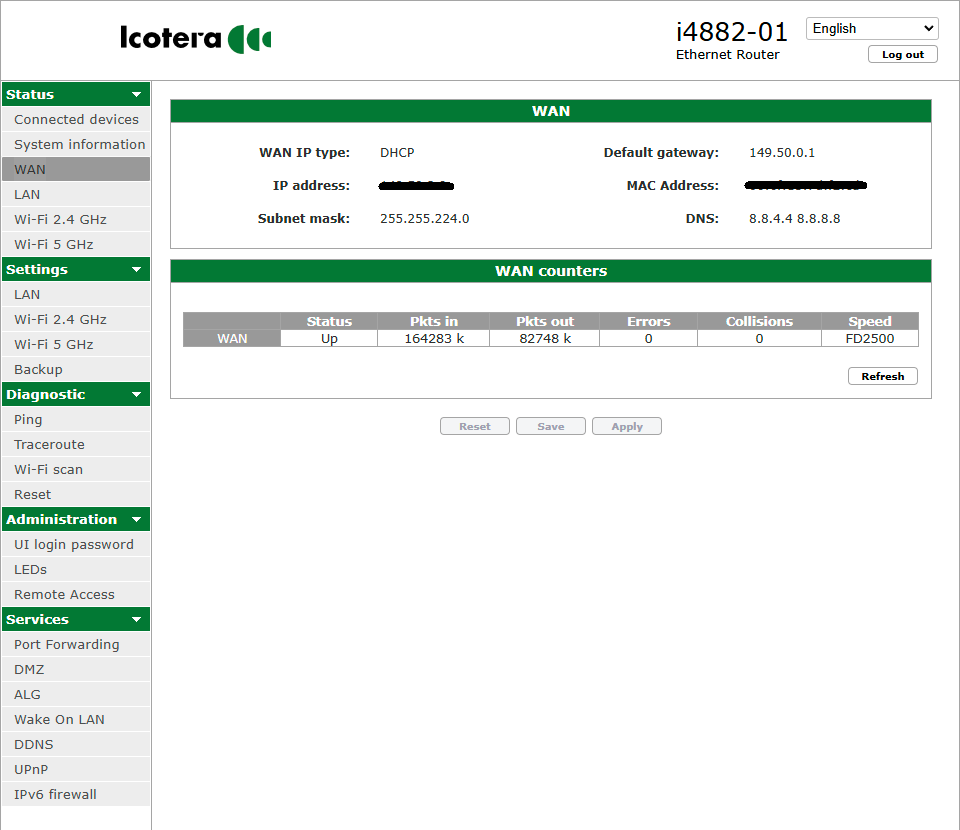The image size is (960, 830).
Task: Open the English language dropdown
Action: 872,28
